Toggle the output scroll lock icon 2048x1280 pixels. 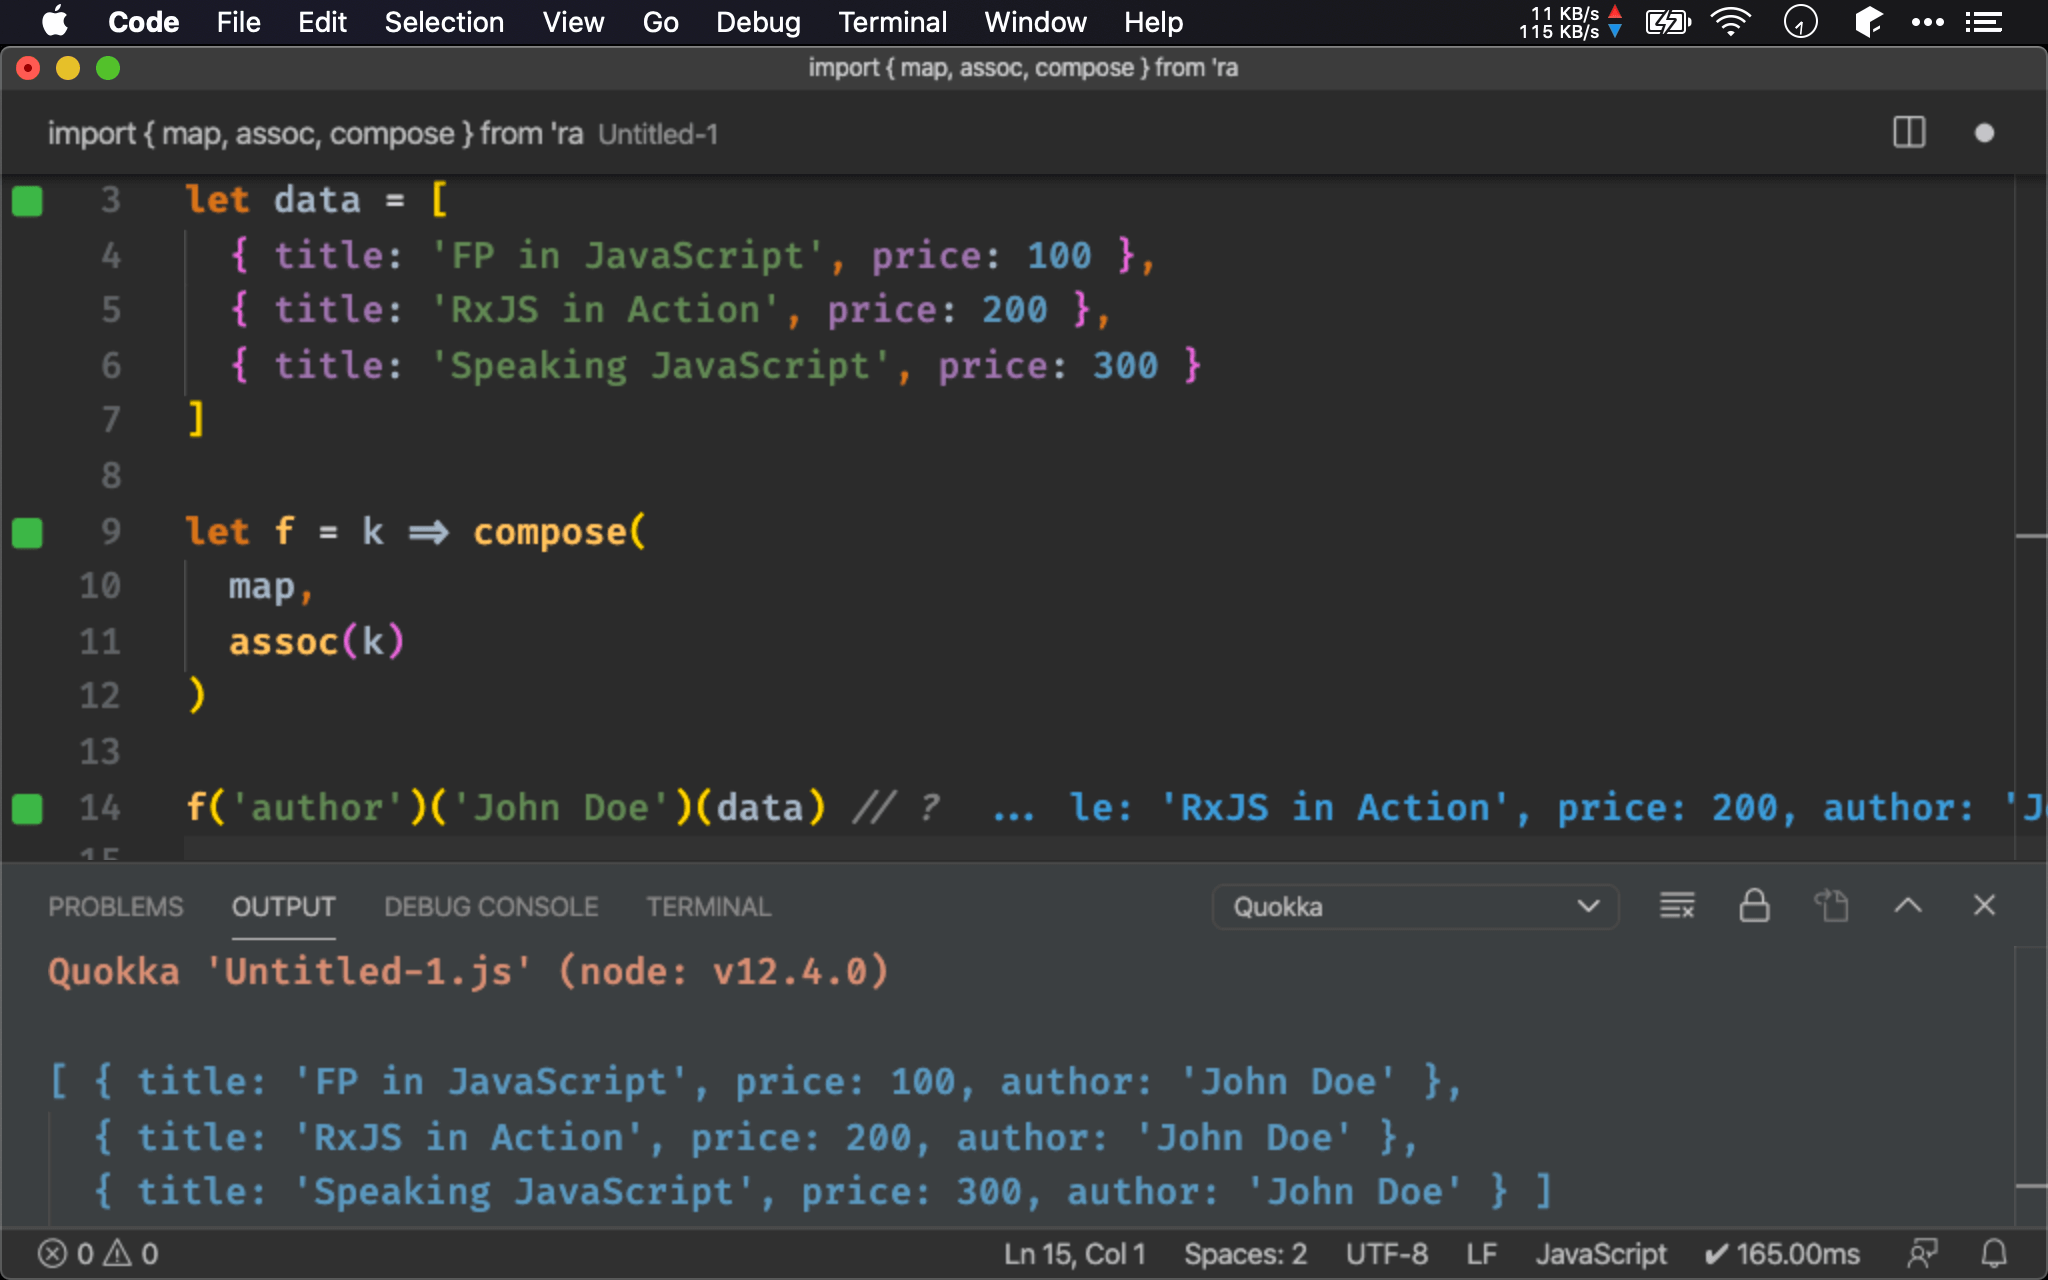tap(1754, 906)
